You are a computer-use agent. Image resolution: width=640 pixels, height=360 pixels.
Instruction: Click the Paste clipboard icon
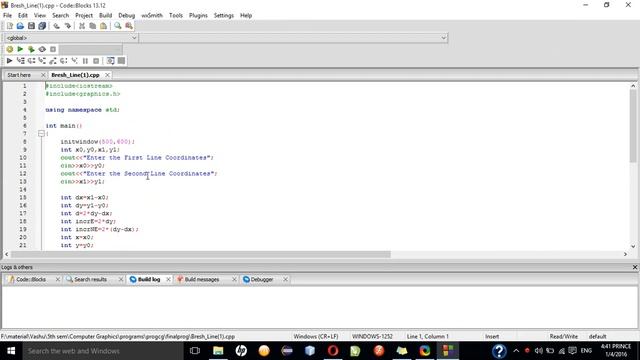click(103, 26)
